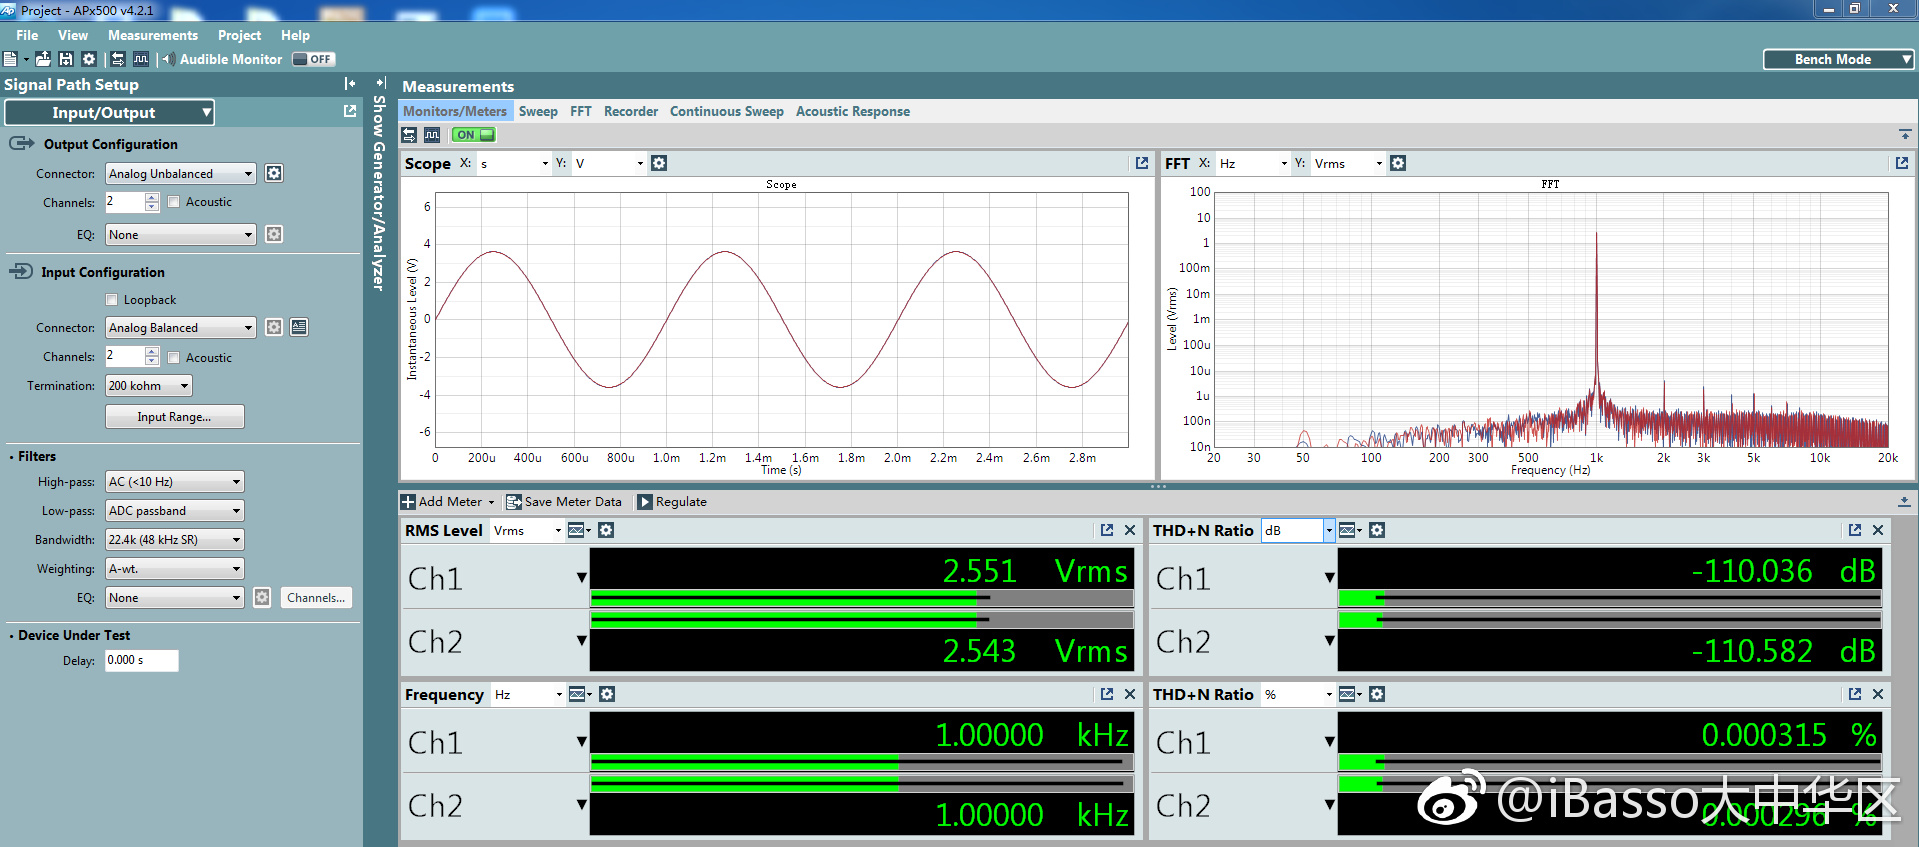Close the RMS Level meter

tap(1130, 530)
